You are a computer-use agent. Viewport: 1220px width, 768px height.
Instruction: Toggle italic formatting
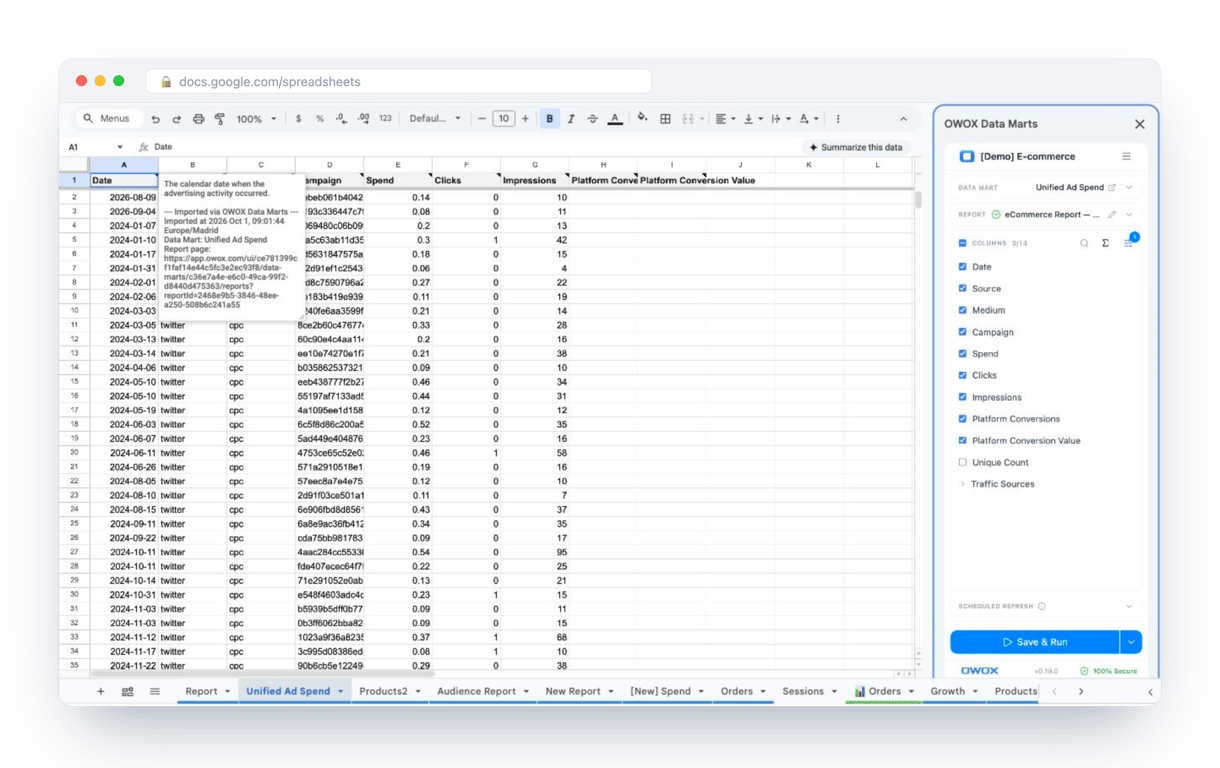click(571, 119)
